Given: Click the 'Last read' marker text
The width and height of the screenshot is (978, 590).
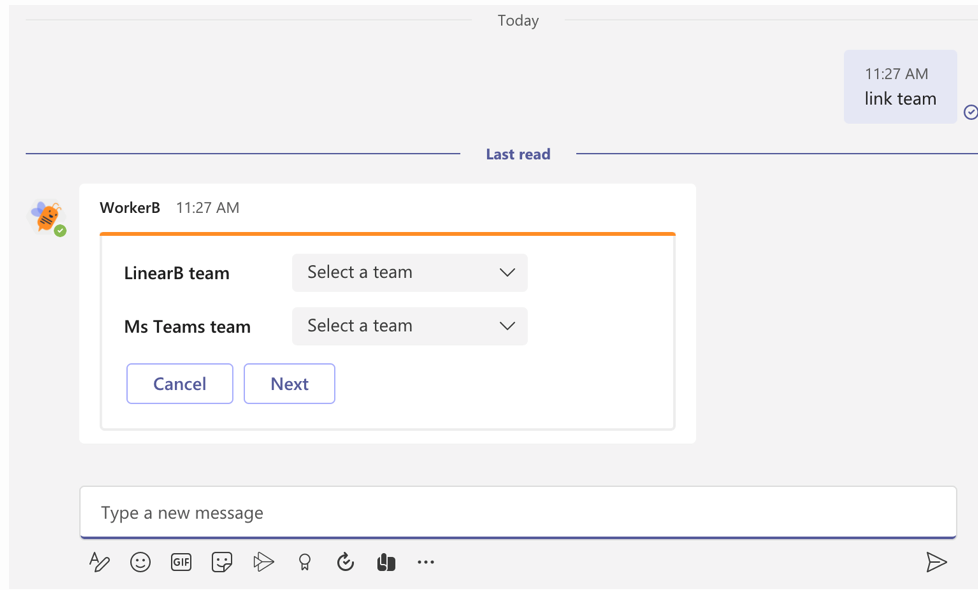Looking at the screenshot, I should (x=518, y=154).
